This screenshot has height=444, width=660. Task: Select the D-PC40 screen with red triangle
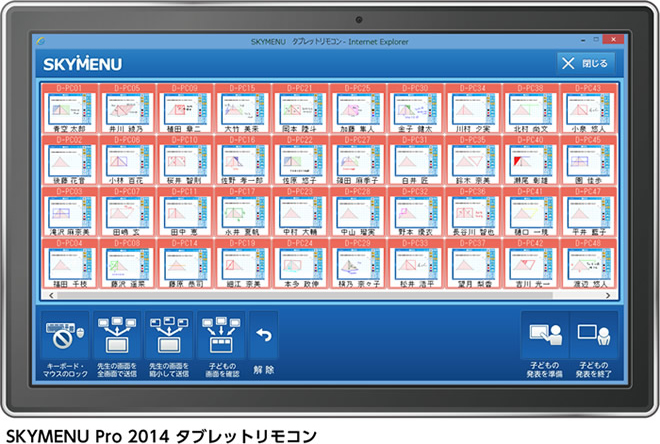tap(530, 160)
